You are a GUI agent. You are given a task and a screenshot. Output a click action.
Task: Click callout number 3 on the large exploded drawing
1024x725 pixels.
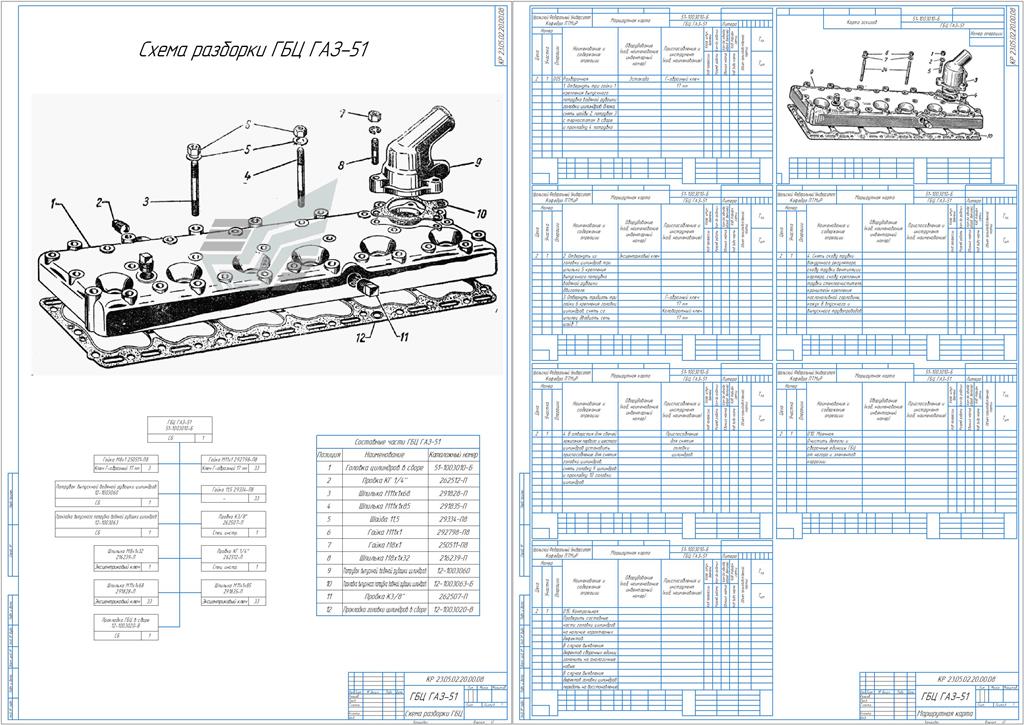pos(146,202)
